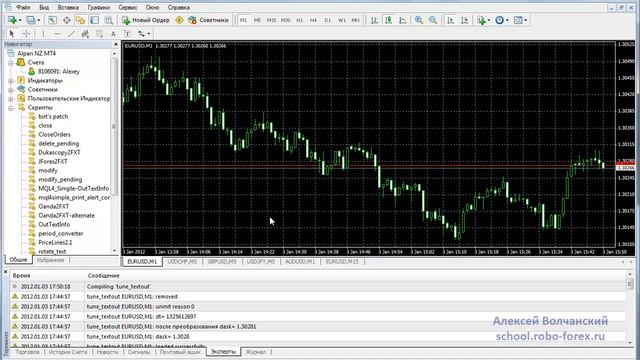
Task: Select the Text tool
Action: (x=113, y=33)
